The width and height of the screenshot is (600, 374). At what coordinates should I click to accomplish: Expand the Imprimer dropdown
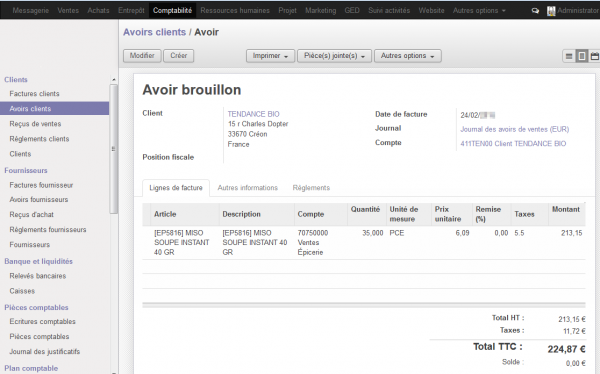point(270,56)
